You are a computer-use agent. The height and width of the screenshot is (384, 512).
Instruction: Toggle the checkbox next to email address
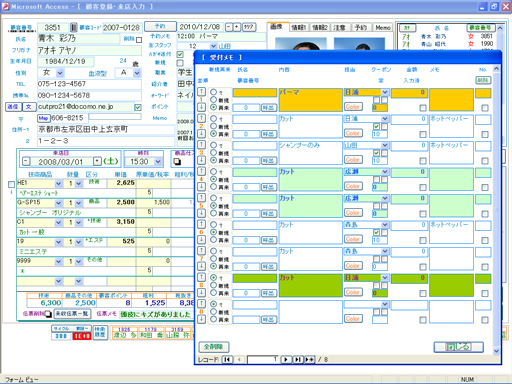pyautogui.click(x=138, y=107)
